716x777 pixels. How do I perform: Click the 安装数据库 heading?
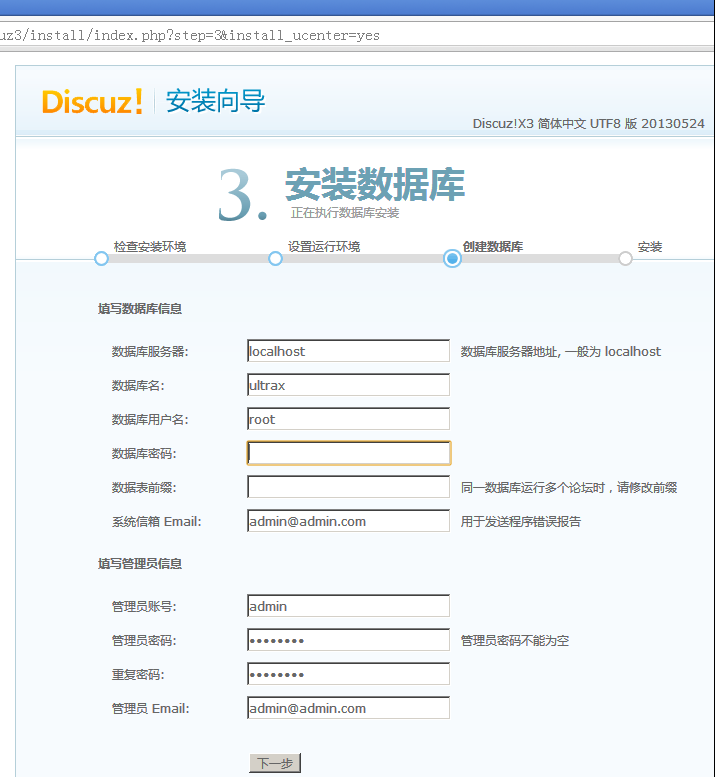(x=375, y=184)
